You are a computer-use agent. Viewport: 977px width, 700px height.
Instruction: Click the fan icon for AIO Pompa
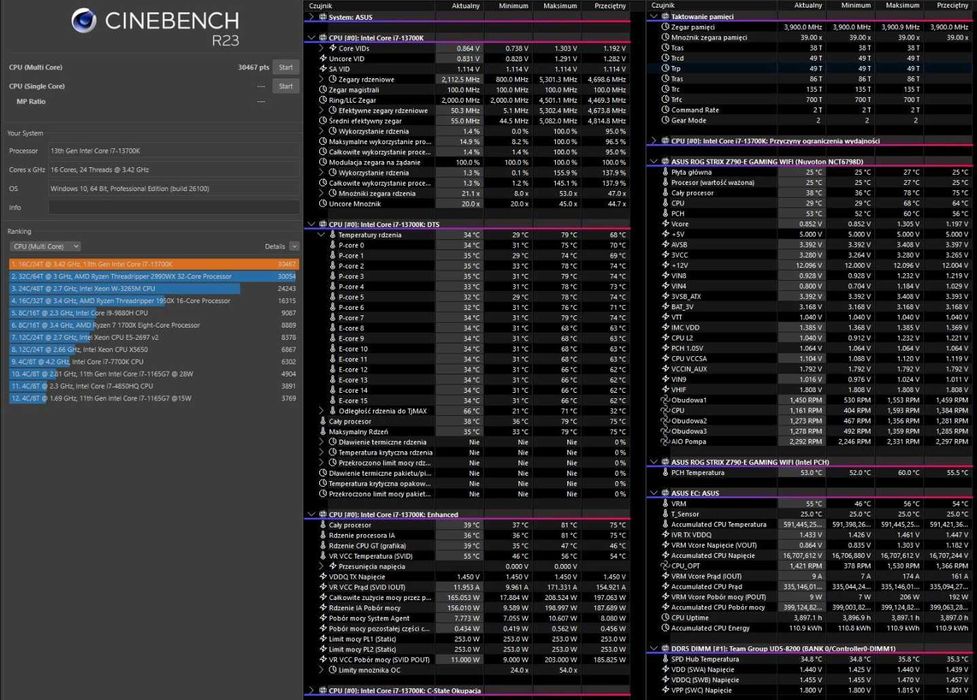665,441
